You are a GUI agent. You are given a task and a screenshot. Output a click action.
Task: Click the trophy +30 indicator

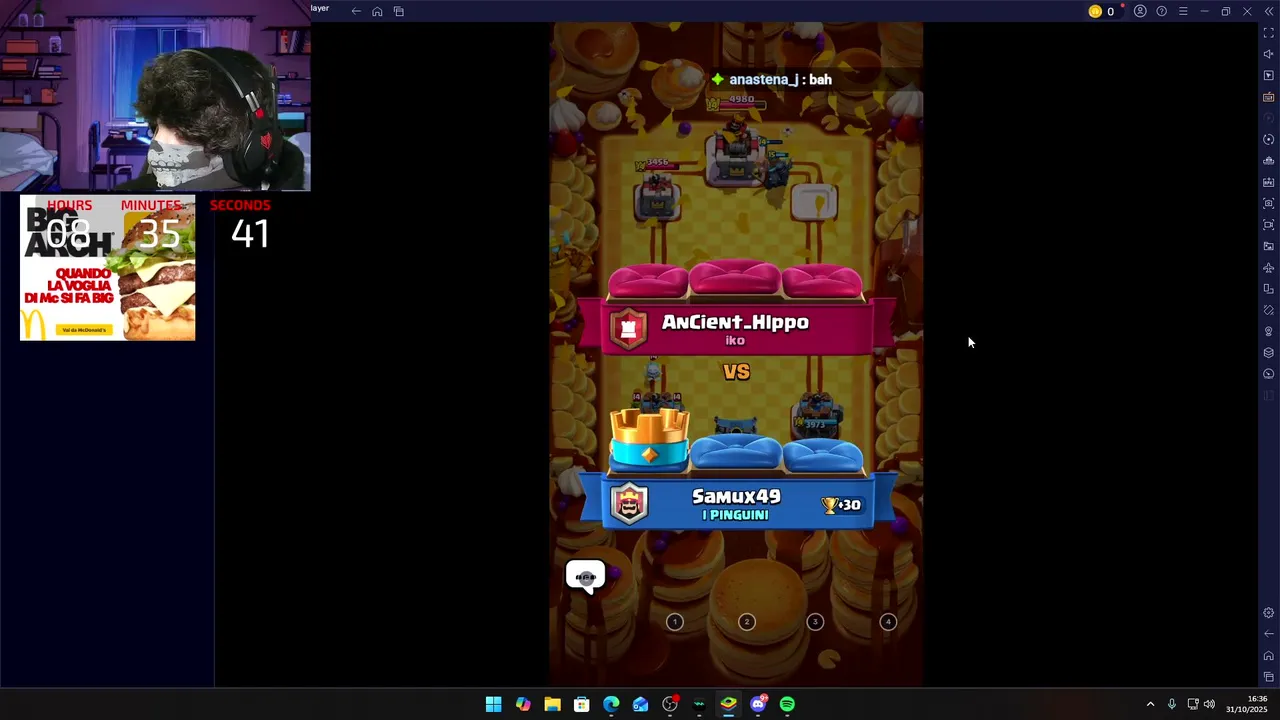(x=842, y=505)
